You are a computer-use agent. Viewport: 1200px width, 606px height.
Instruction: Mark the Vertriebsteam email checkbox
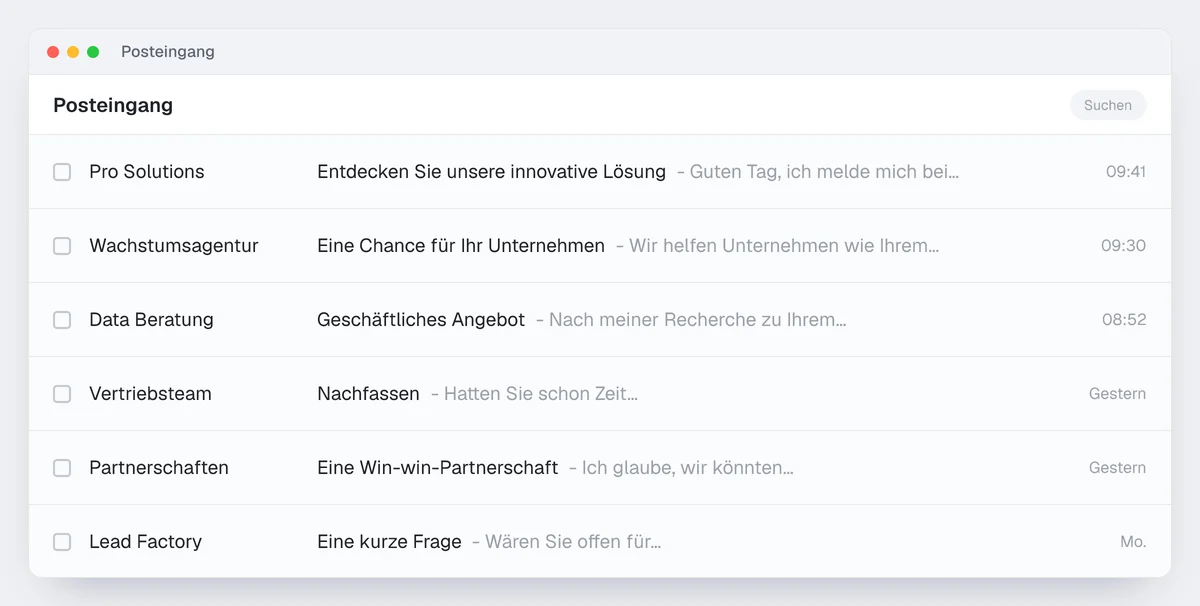pyautogui.click(x=62, y=394)
